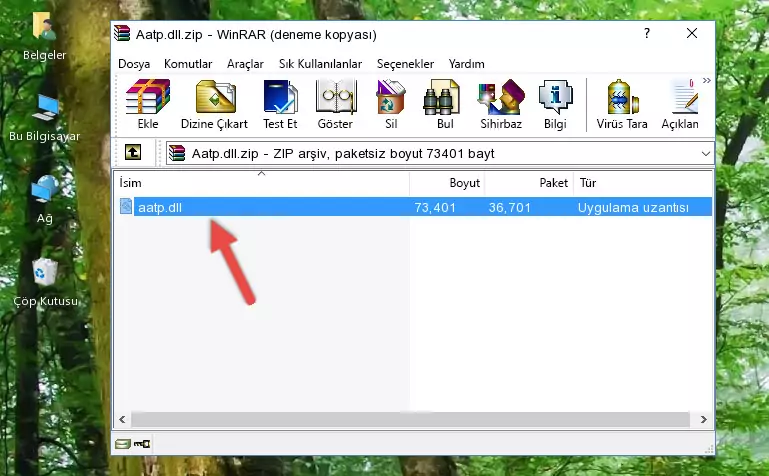Open the Sık Kullanılanlar menu

point(320,64)
